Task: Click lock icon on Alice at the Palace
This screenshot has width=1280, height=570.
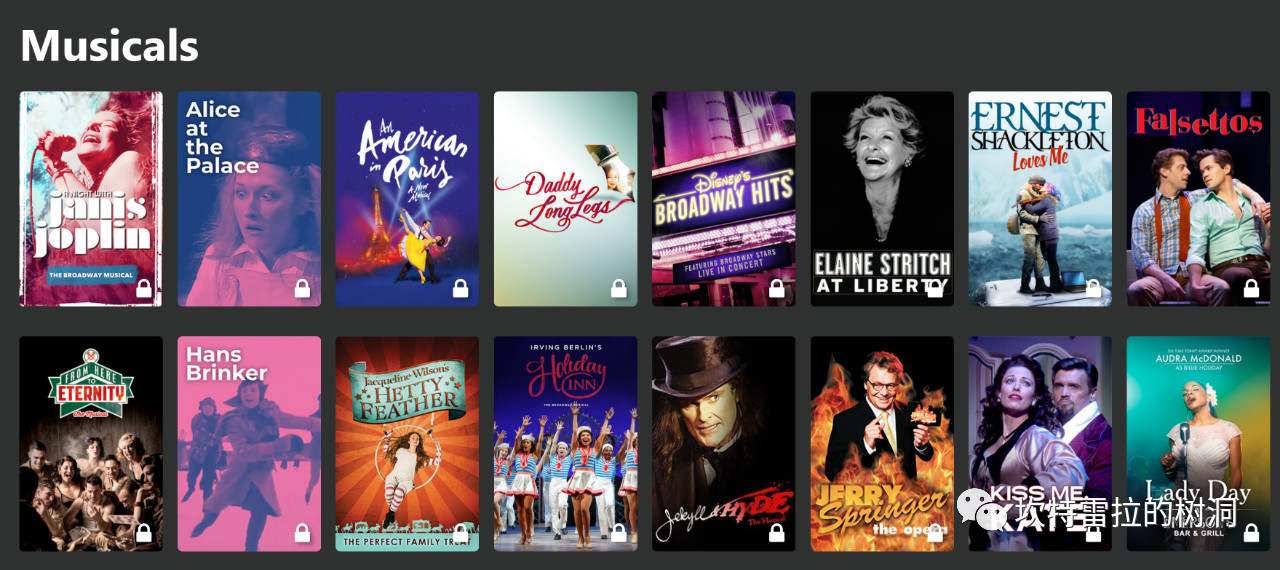Action: click(x=302, y=289)
